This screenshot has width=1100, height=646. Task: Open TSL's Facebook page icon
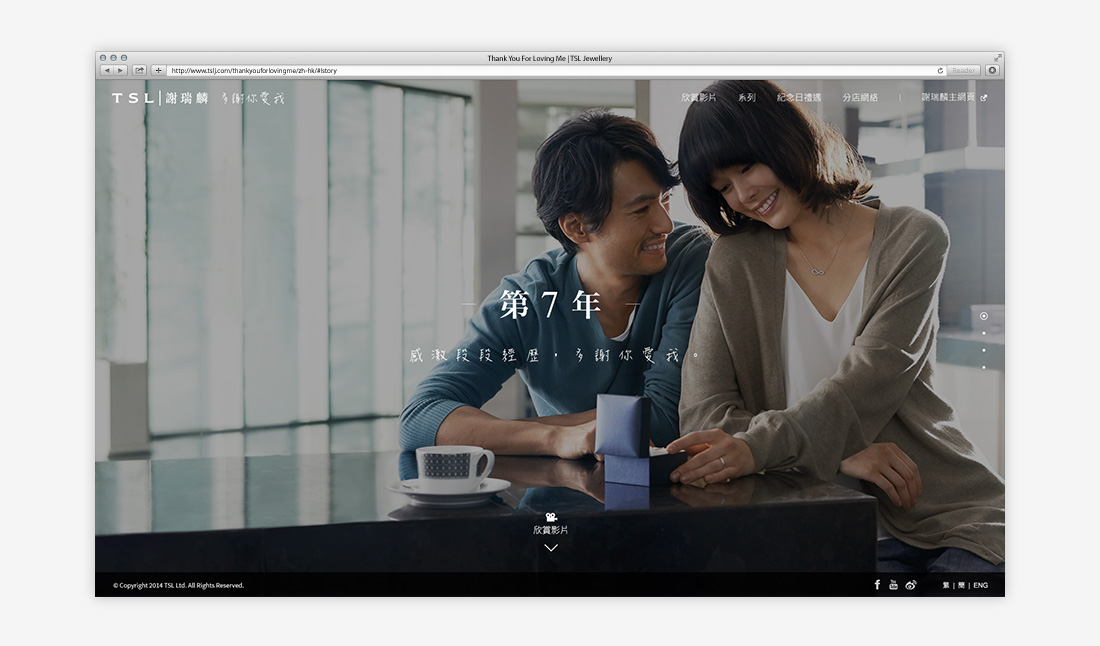pos(877,585)
